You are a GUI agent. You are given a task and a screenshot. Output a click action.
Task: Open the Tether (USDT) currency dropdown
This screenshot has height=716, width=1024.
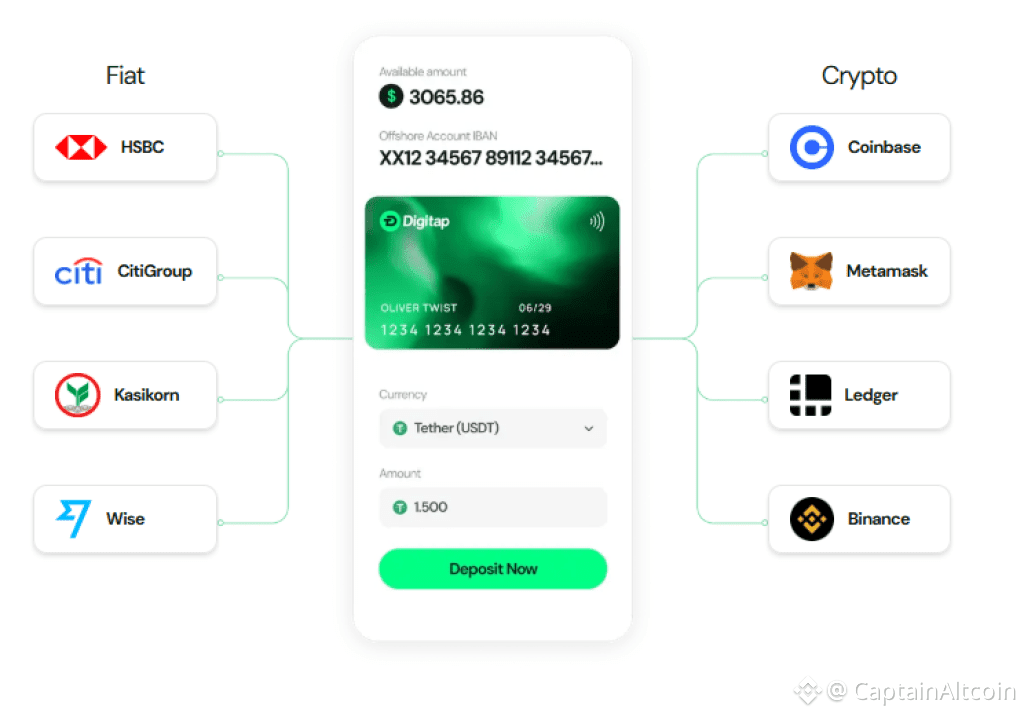493,429
